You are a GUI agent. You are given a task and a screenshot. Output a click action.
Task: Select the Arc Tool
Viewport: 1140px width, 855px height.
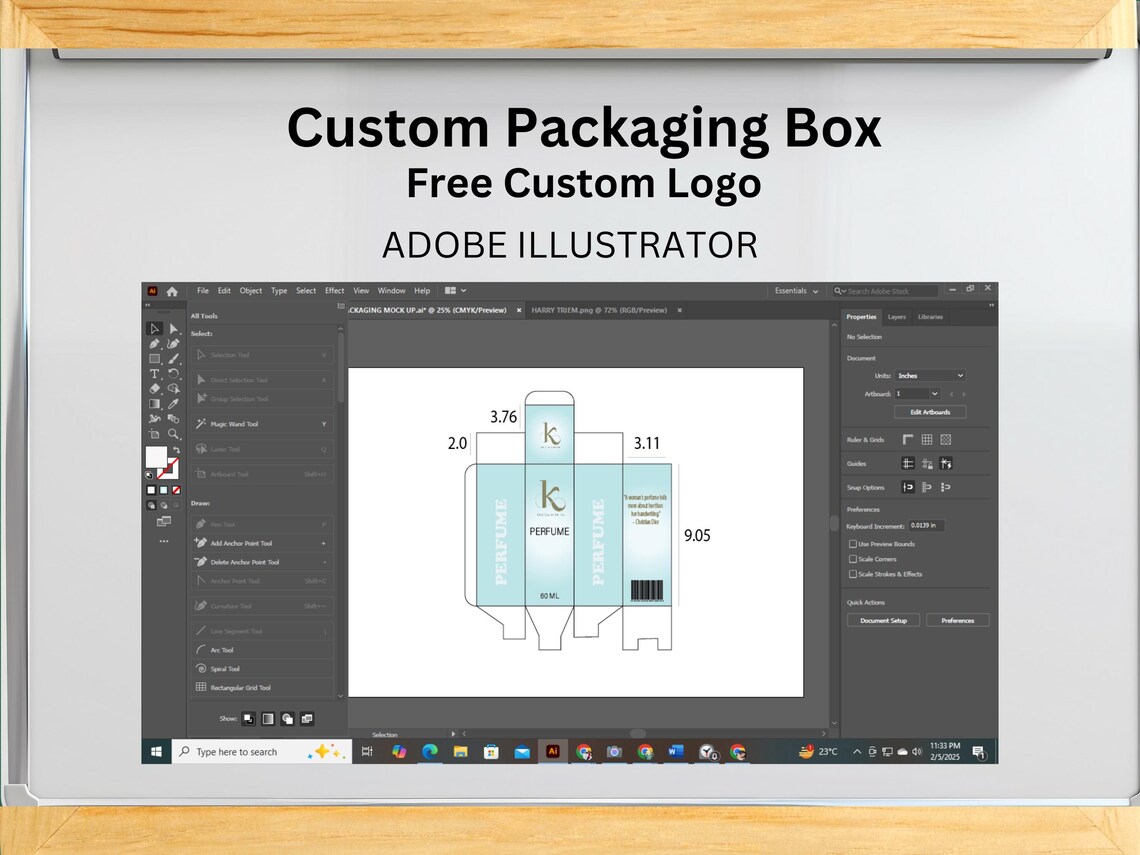coord(222,649)
